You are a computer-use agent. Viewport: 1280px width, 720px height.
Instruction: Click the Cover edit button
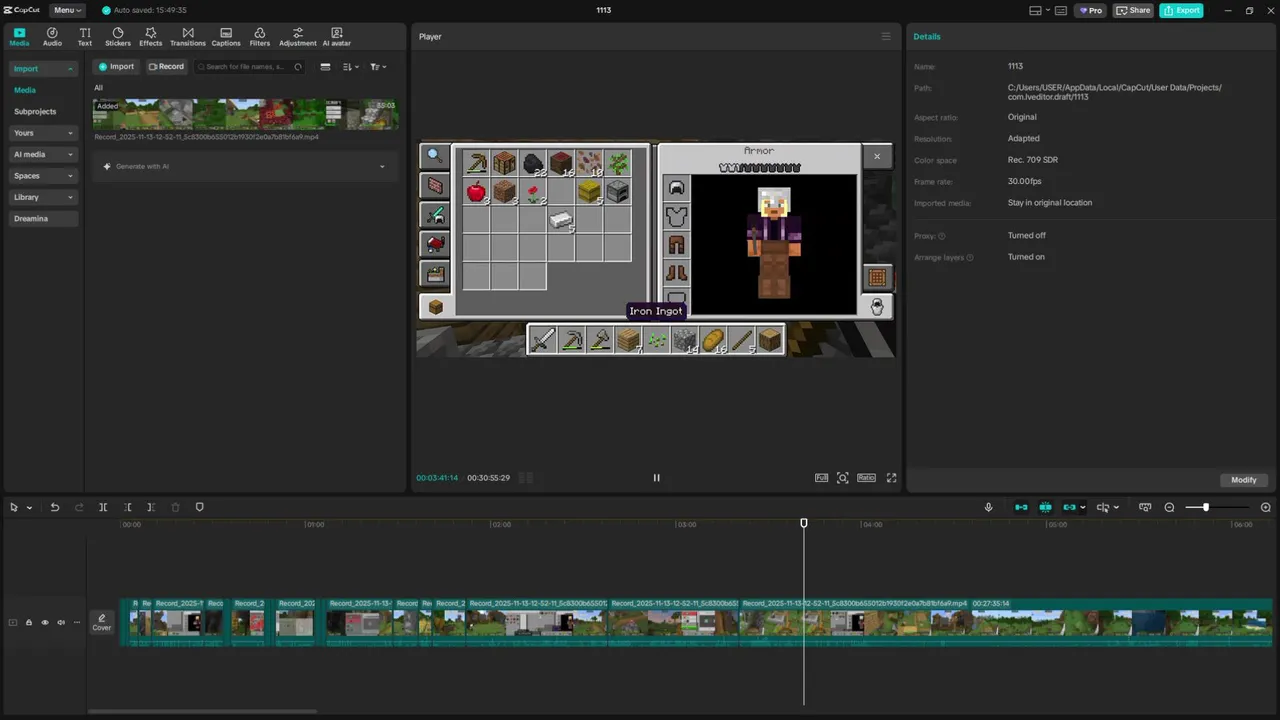[102, 622]
